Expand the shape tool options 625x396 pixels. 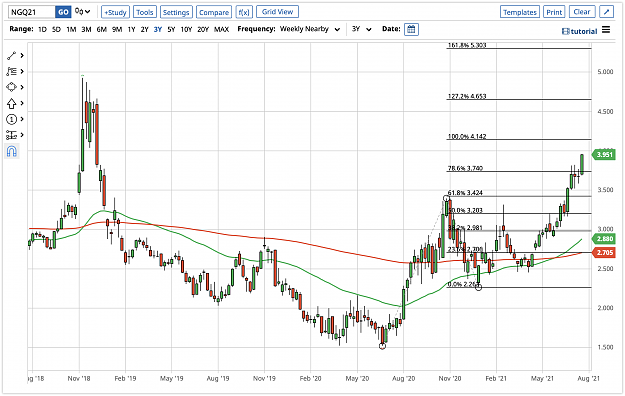pyautogui.click(x=22, y=87)
